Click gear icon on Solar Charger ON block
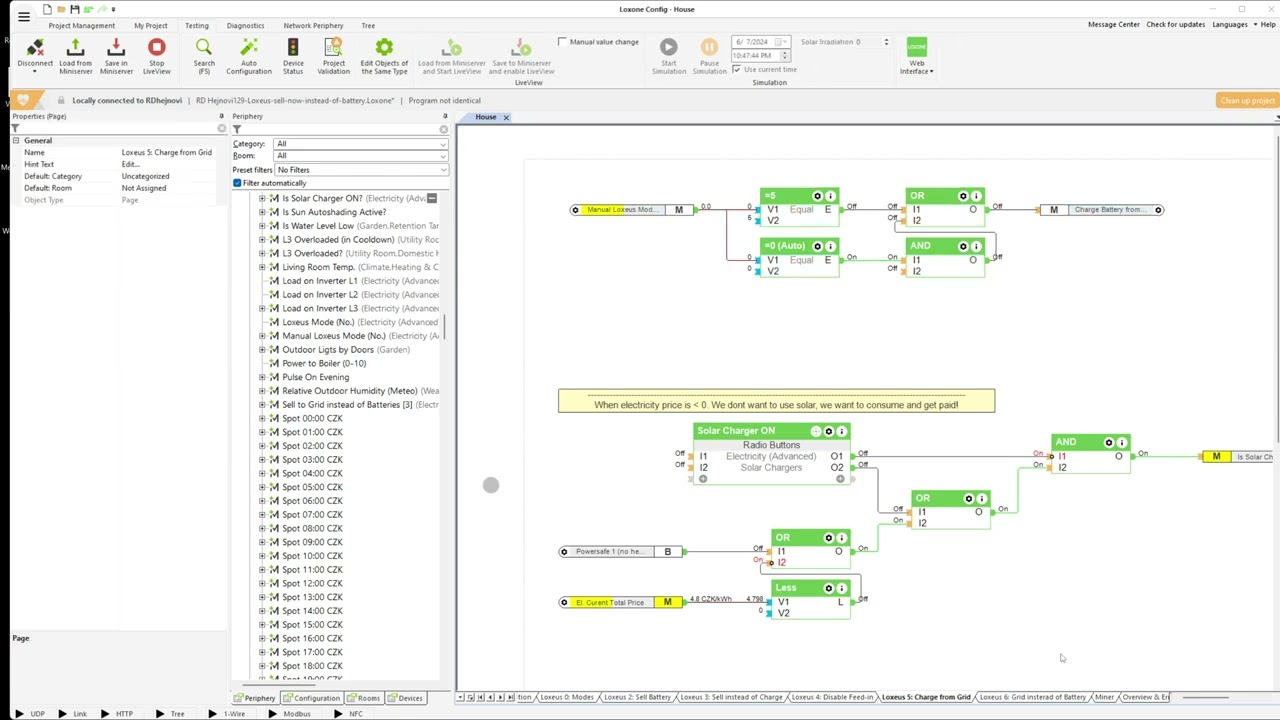1280x720 pixels. pos(828,431)
